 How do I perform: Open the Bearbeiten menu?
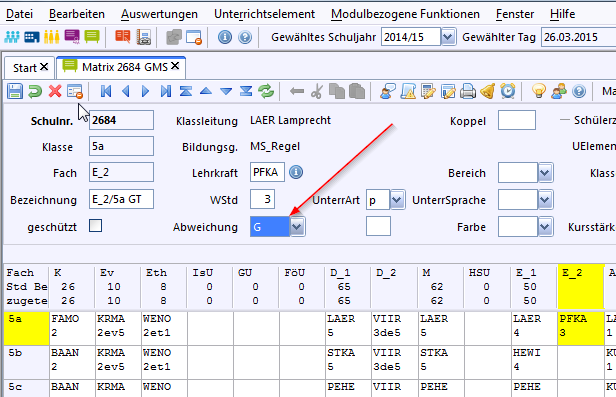coord(77,14)
